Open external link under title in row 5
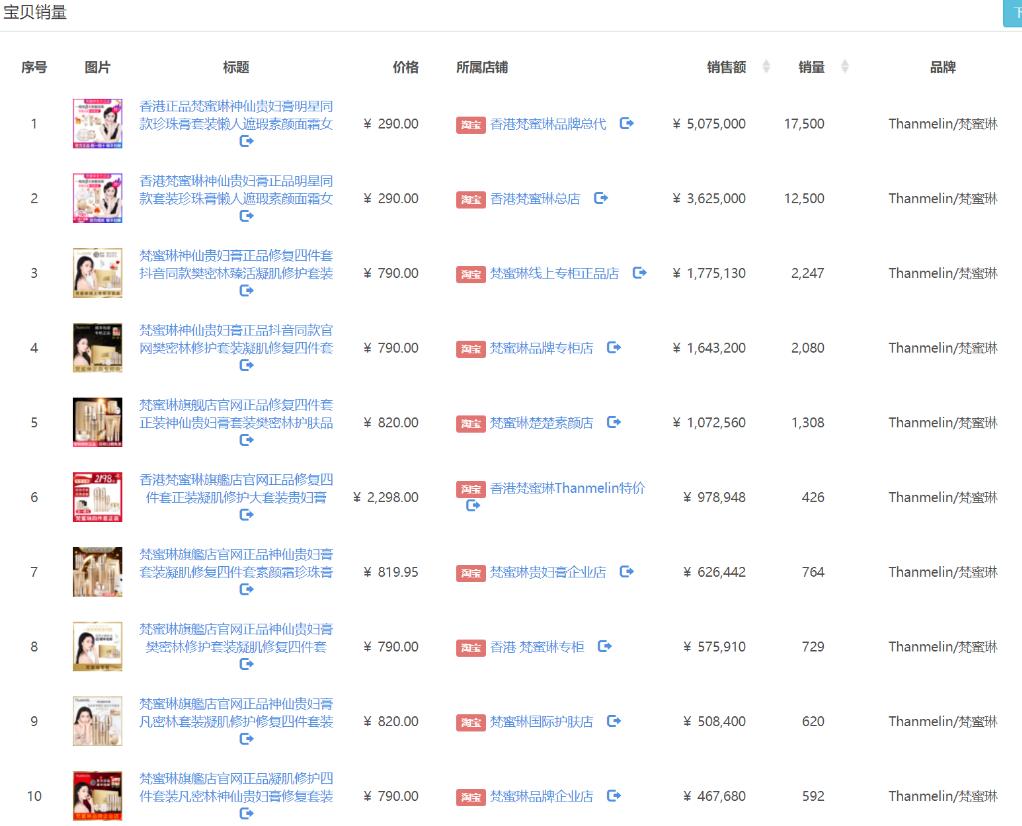 [246, 440]
